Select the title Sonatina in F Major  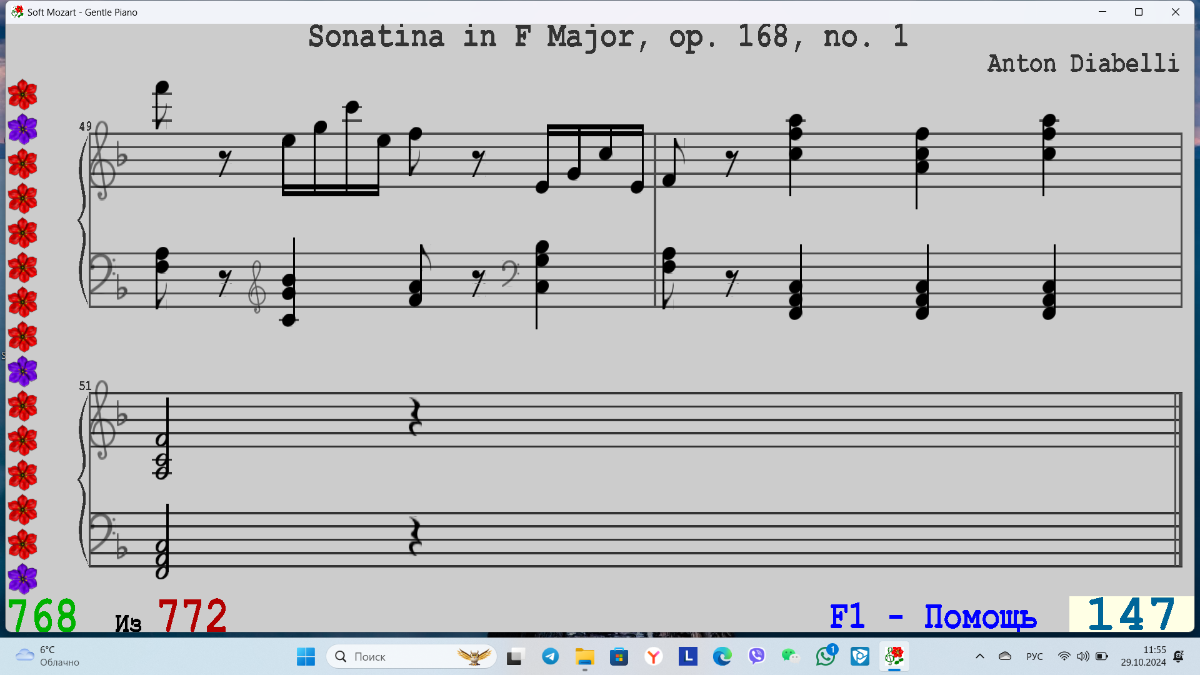click(608, 37)
